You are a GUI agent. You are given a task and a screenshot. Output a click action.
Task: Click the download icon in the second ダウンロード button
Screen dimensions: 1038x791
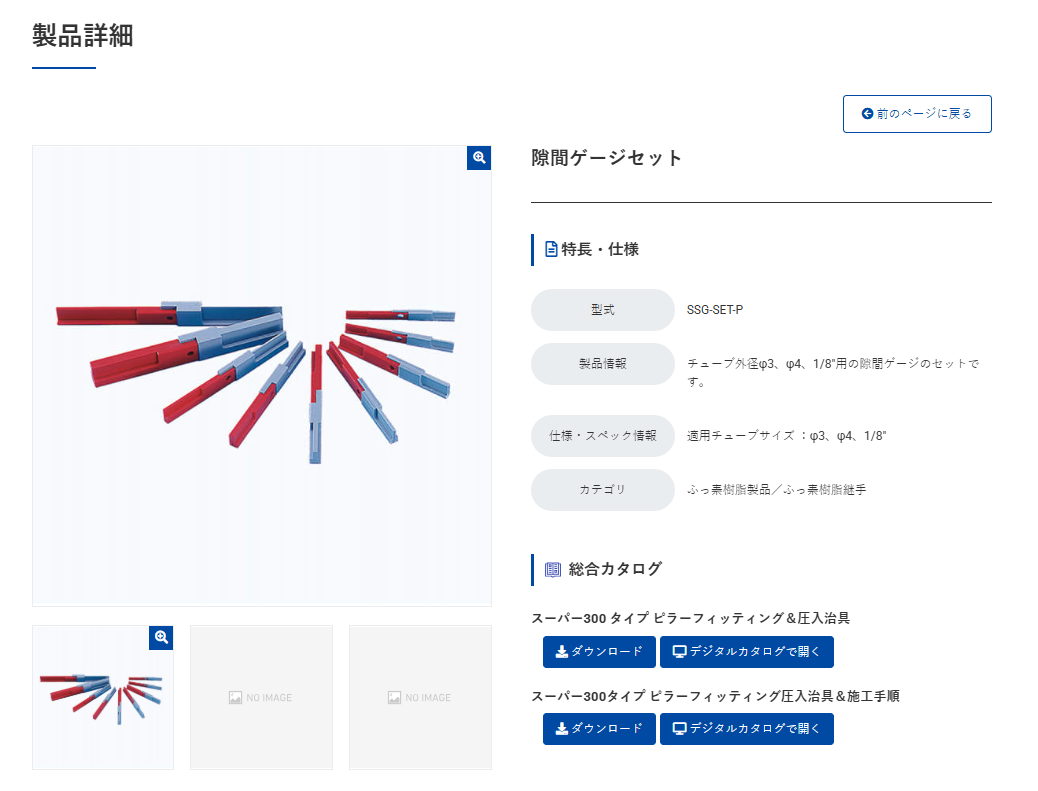pos(561,729)
